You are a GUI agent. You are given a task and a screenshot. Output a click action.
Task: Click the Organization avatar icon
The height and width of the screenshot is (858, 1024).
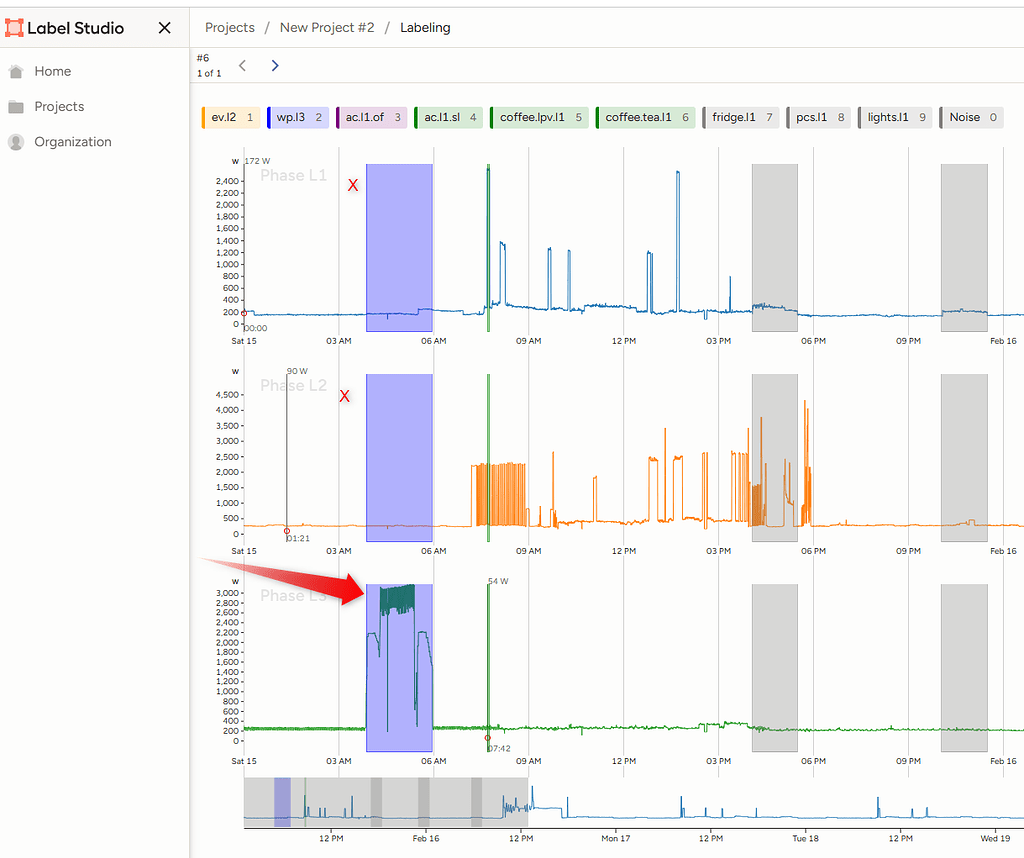(14, 141)
